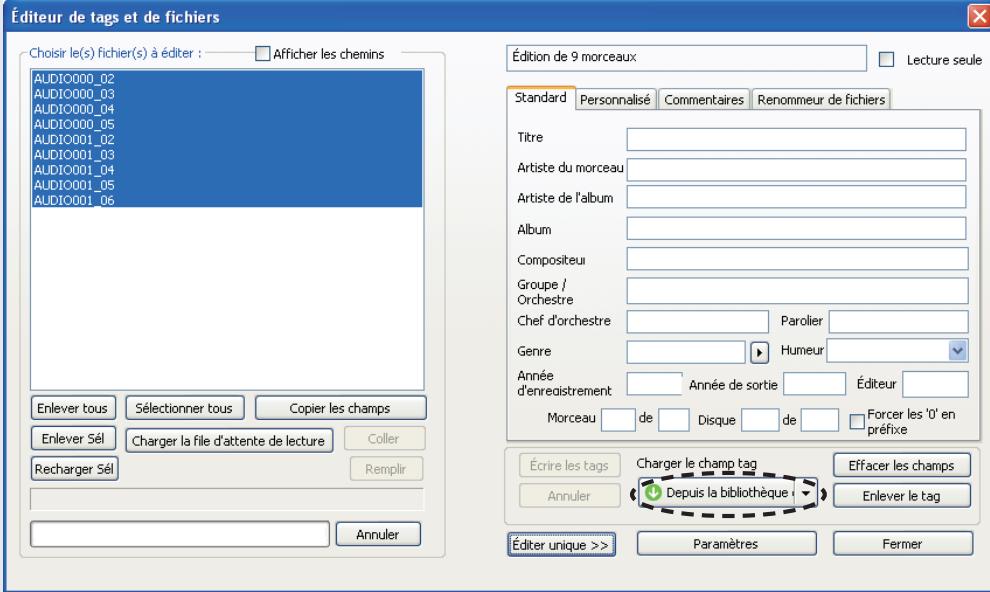The width and height of the screenshot is (990, 592).
Task: Select file AUDIO000_03 in the list
Action: coord(227,94)
